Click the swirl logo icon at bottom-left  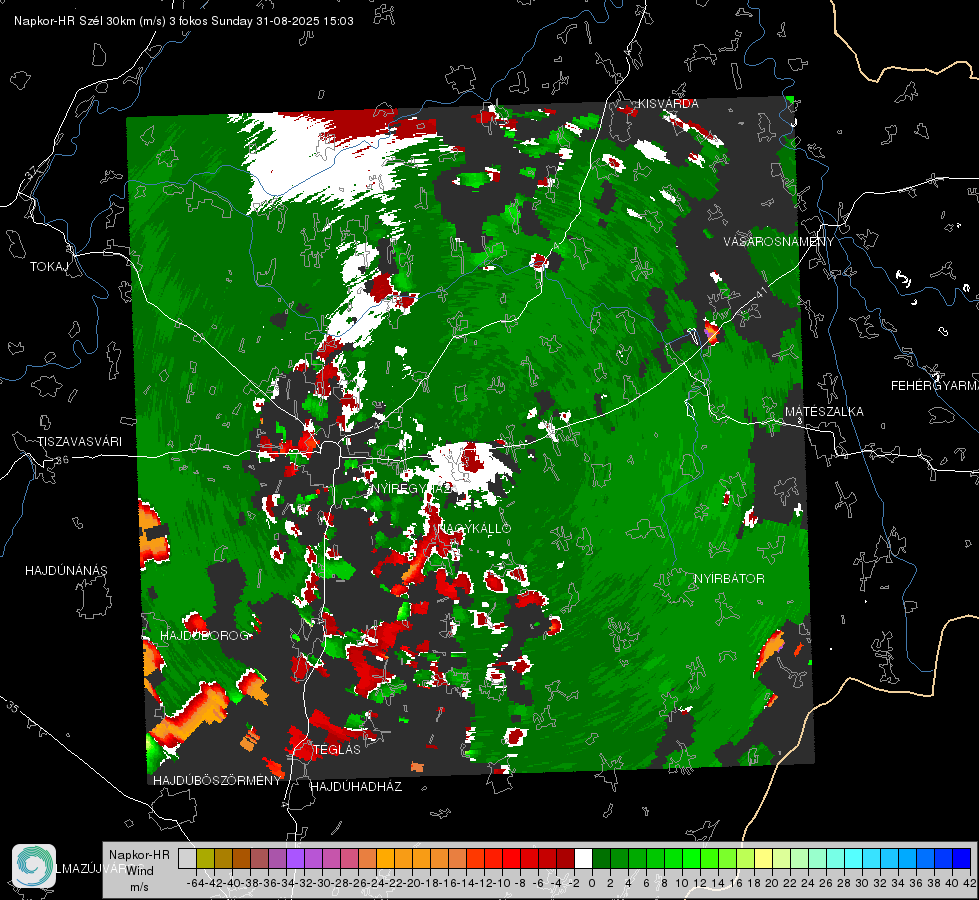pos(34,866)
